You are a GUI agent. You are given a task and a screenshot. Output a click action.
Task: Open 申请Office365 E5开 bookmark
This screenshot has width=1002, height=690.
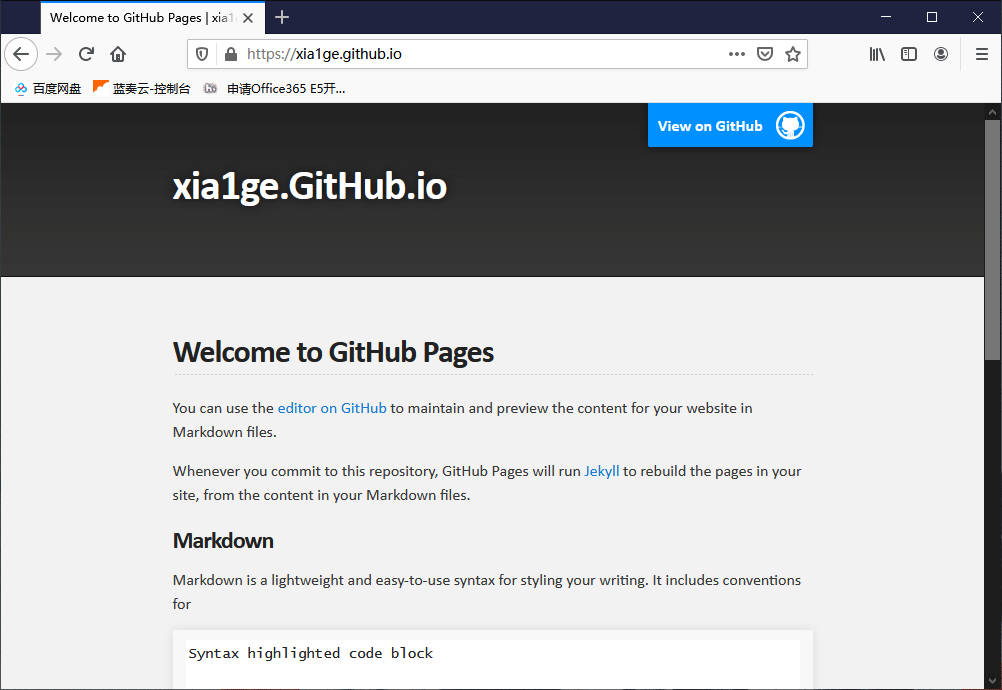(x=275, y=89)
